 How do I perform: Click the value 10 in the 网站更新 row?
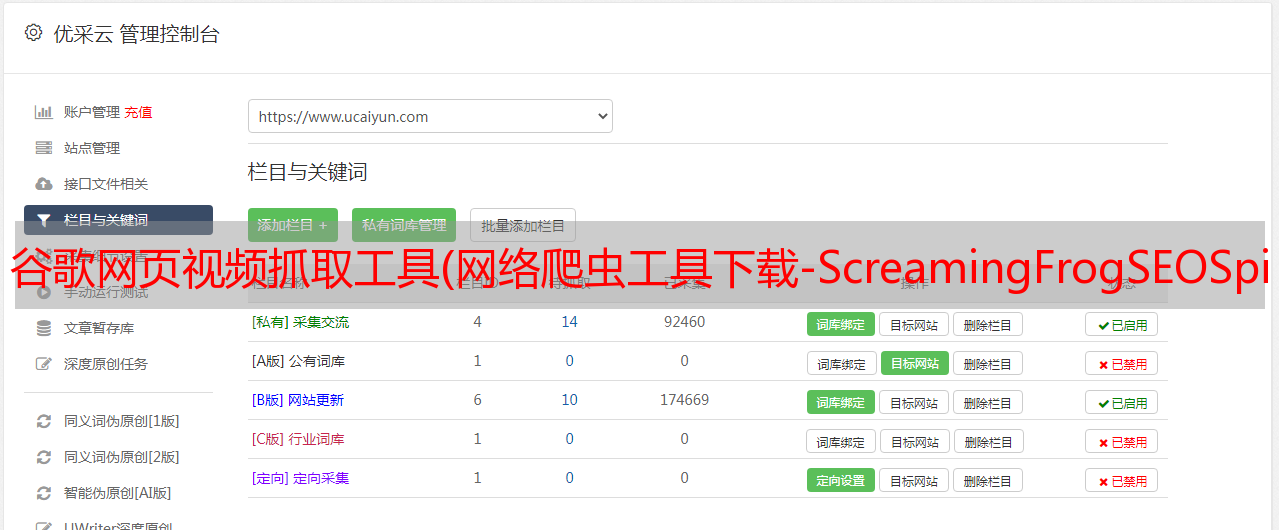pyautogui.click(x=570, y=400)
